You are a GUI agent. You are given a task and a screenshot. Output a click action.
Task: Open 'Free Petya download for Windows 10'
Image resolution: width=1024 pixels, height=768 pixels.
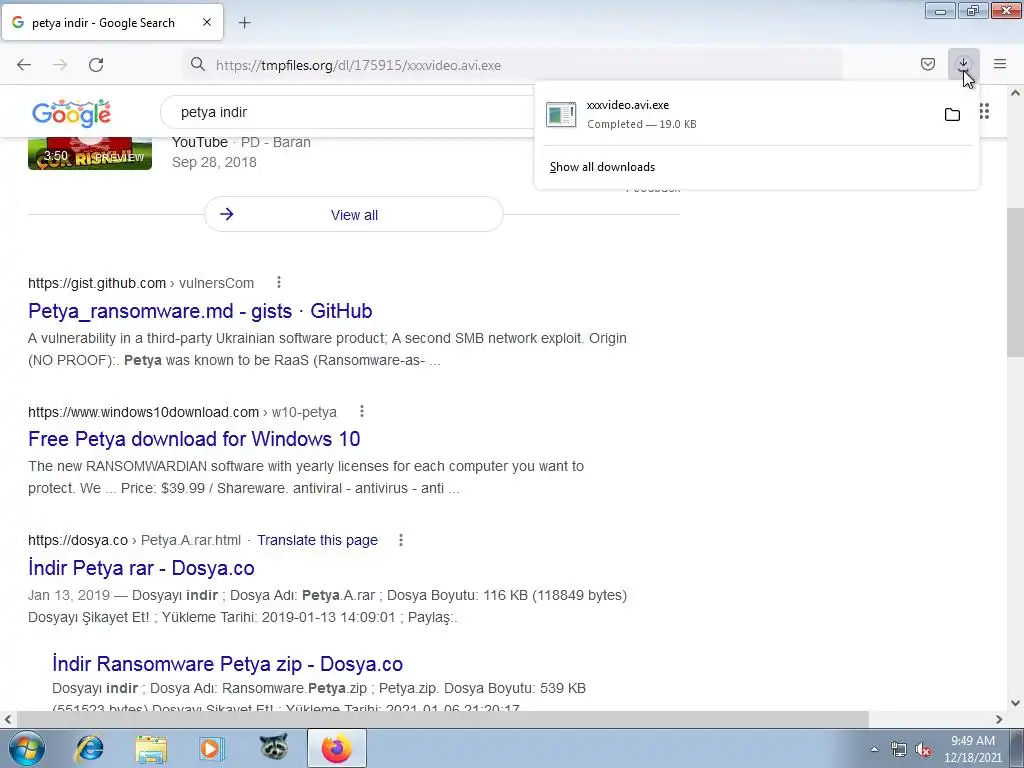pos(194,439)
